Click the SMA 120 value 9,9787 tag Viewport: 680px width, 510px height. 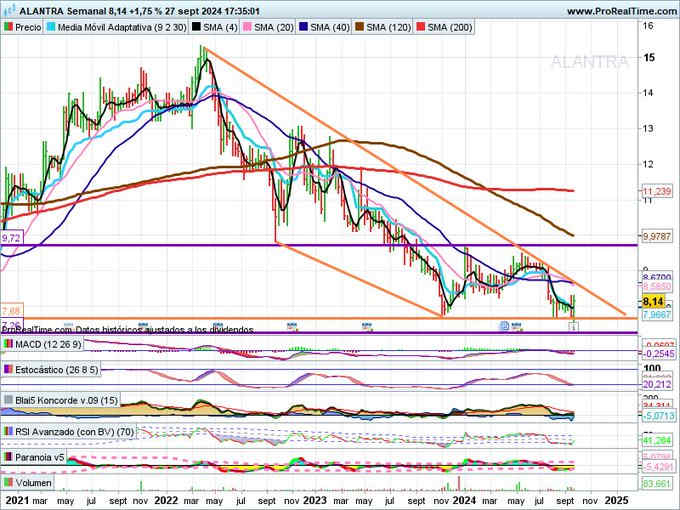[x=657, y=237]
